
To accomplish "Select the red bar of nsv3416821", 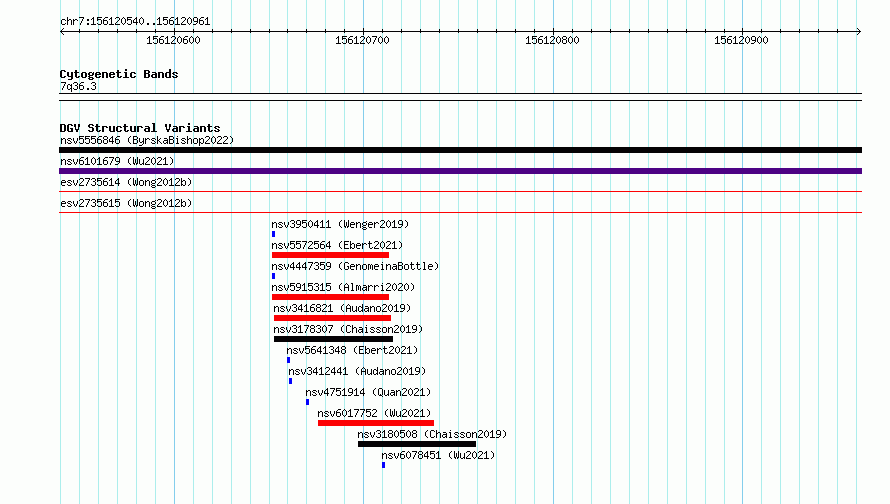I will point(333,318).
